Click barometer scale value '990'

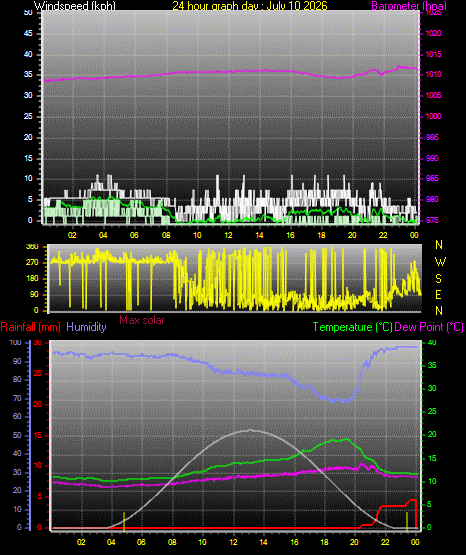pos(432,158)
